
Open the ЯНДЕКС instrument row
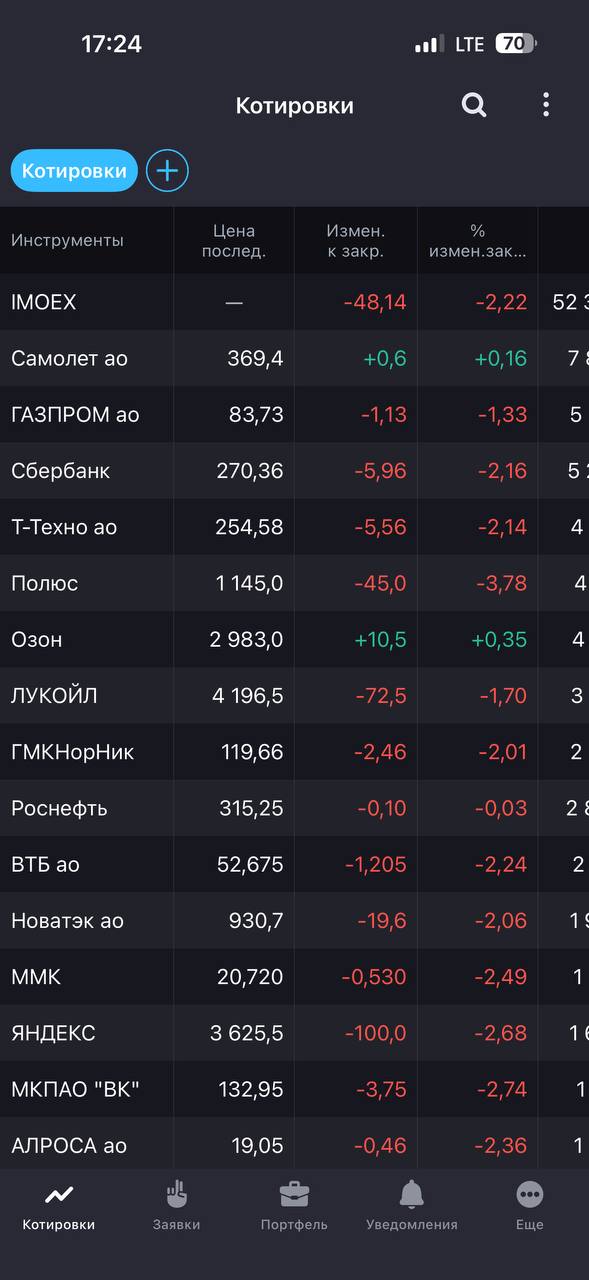click(x=294, y=1033)
